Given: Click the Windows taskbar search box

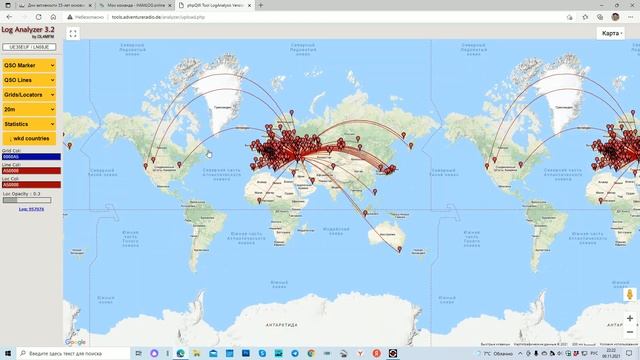Looking at the screenshot, I should point(73,353).
